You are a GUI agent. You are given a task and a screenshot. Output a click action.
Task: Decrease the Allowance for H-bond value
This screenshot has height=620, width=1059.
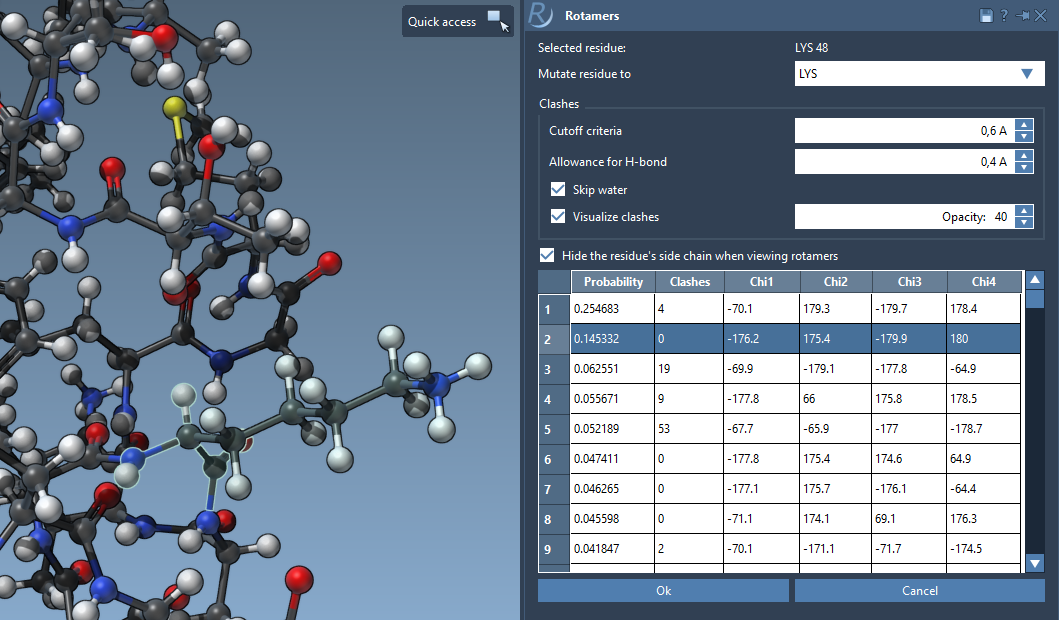[1024, 167]
